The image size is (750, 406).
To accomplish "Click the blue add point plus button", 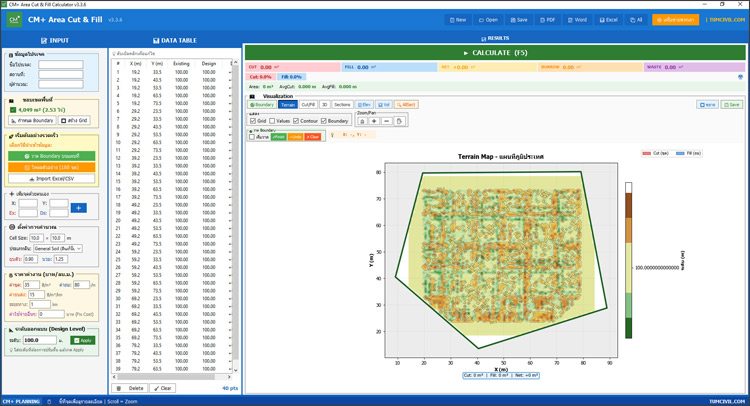I will 79,208.
